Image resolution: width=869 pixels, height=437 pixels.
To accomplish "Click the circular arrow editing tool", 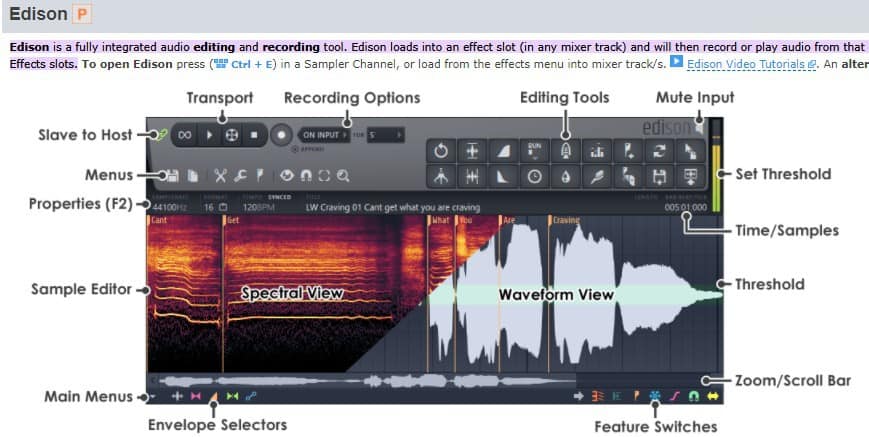I will pos(441,150).
